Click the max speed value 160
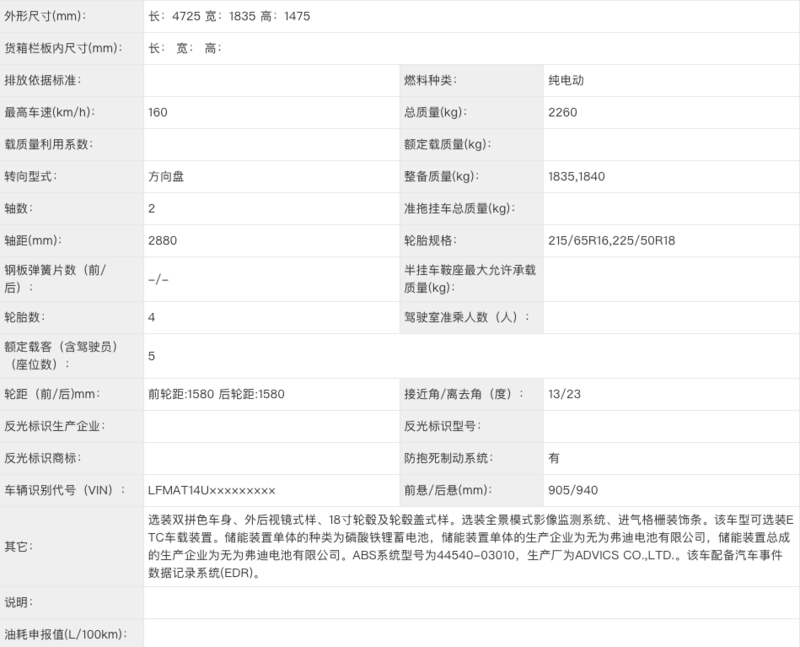Screen dimensions: 800x647 pos(157,112)
